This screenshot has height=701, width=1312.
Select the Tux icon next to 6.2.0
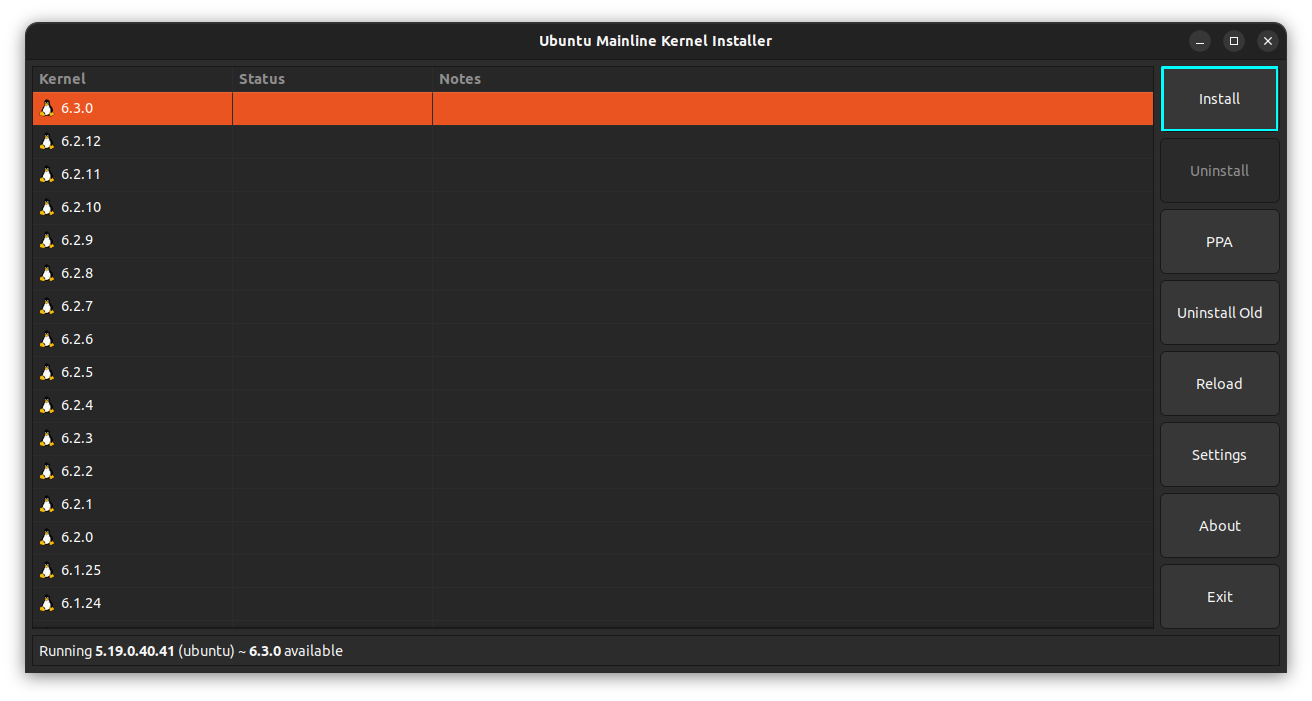pyautogui.click(x=46, y=537)
